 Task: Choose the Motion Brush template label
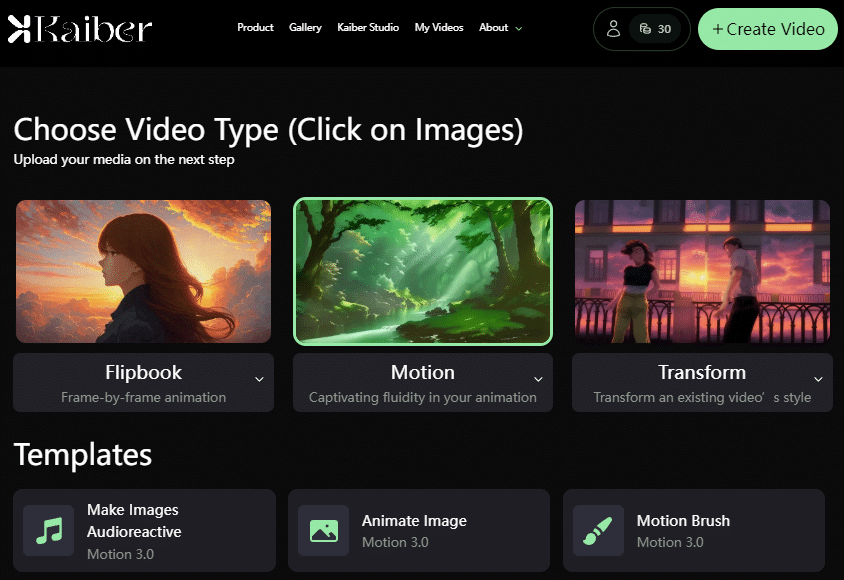[x=683, y=521]
